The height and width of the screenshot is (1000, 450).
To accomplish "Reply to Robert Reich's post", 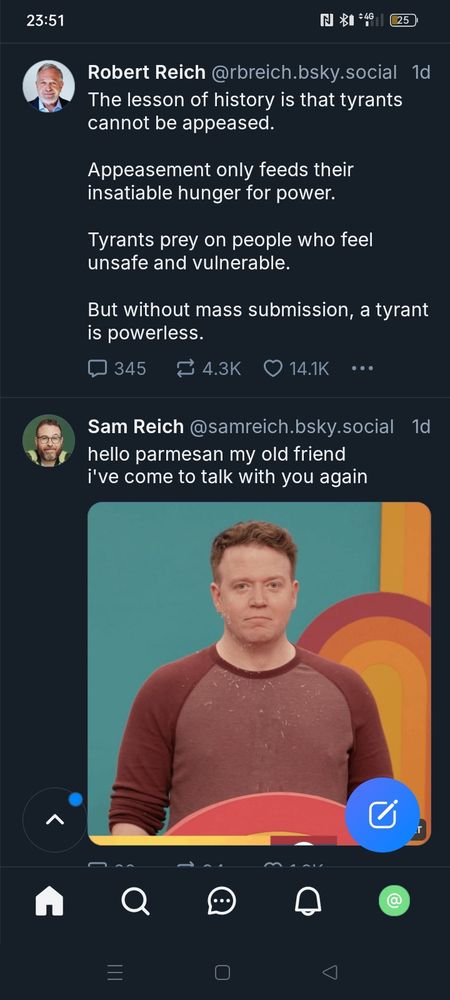I will point(117,369).
